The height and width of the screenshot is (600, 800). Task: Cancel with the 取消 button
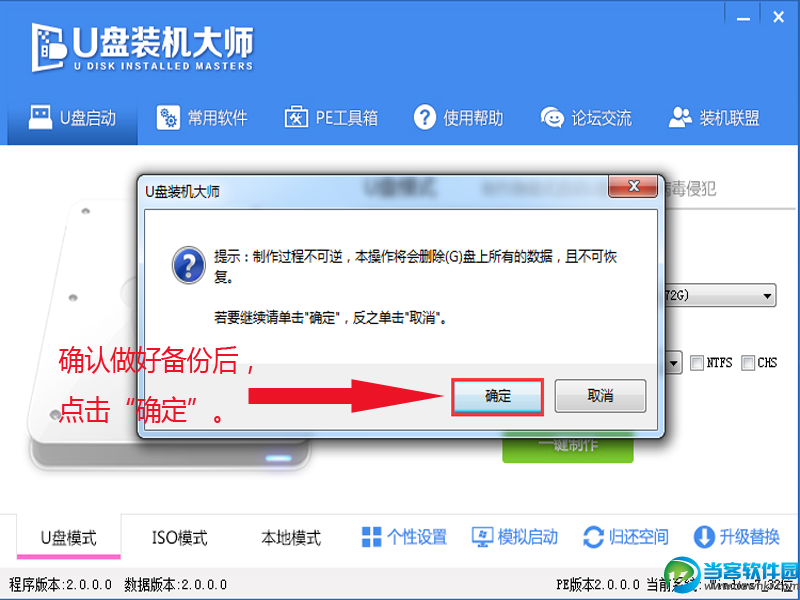tap(601, 396)
